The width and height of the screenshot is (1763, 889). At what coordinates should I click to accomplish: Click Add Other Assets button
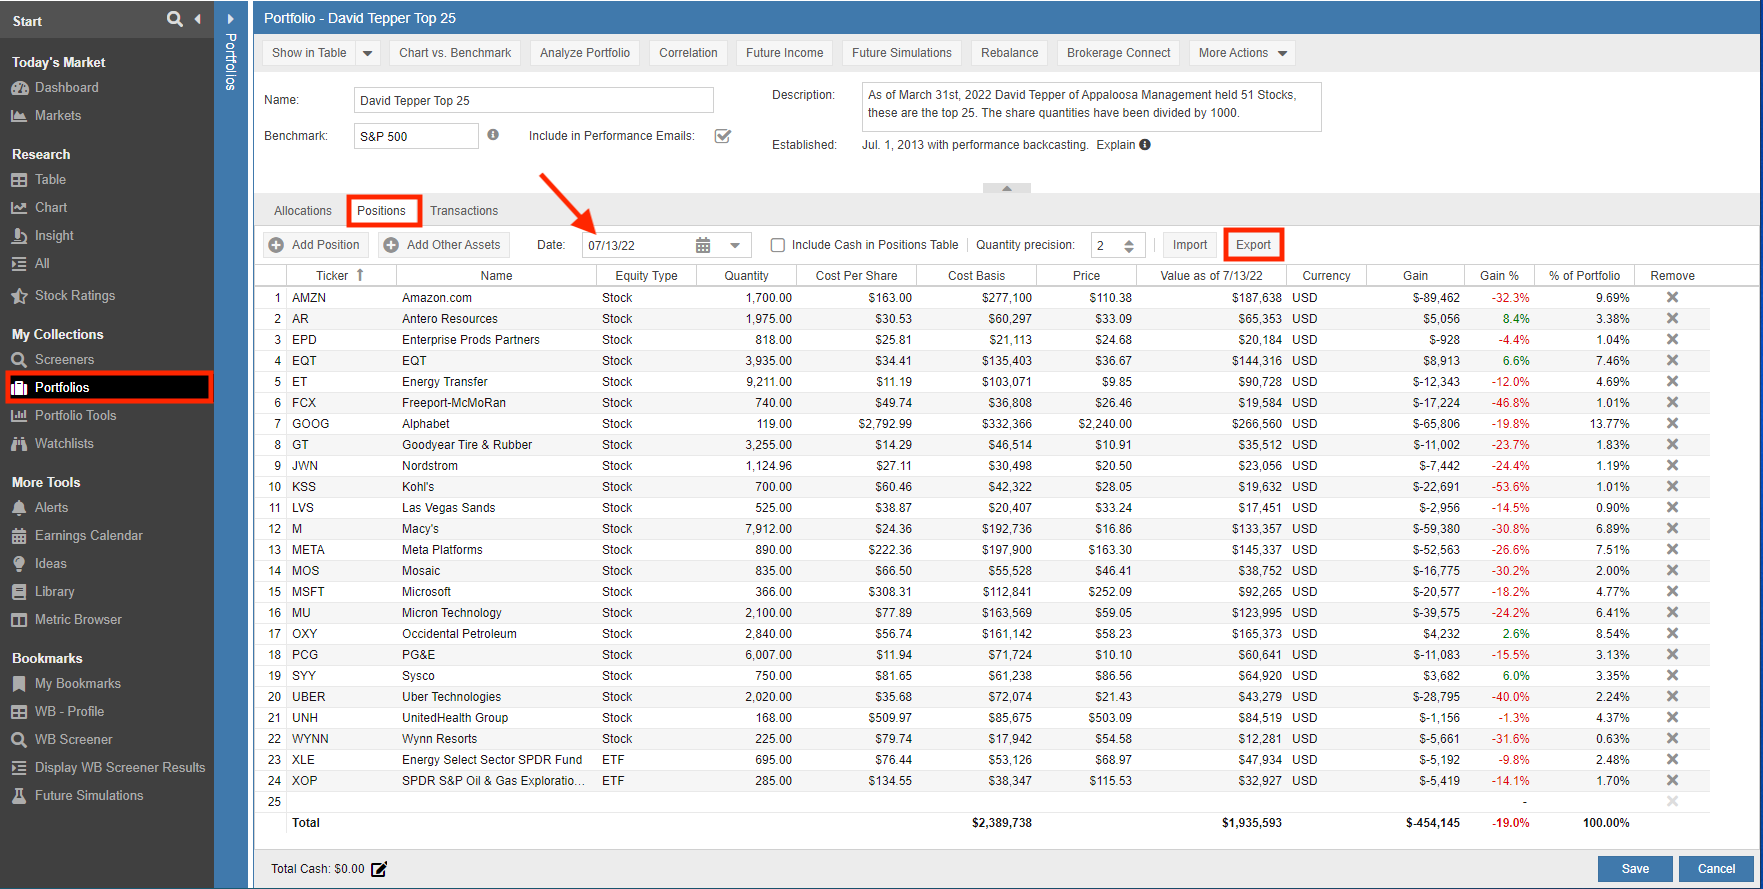click(x=443, y=245)
